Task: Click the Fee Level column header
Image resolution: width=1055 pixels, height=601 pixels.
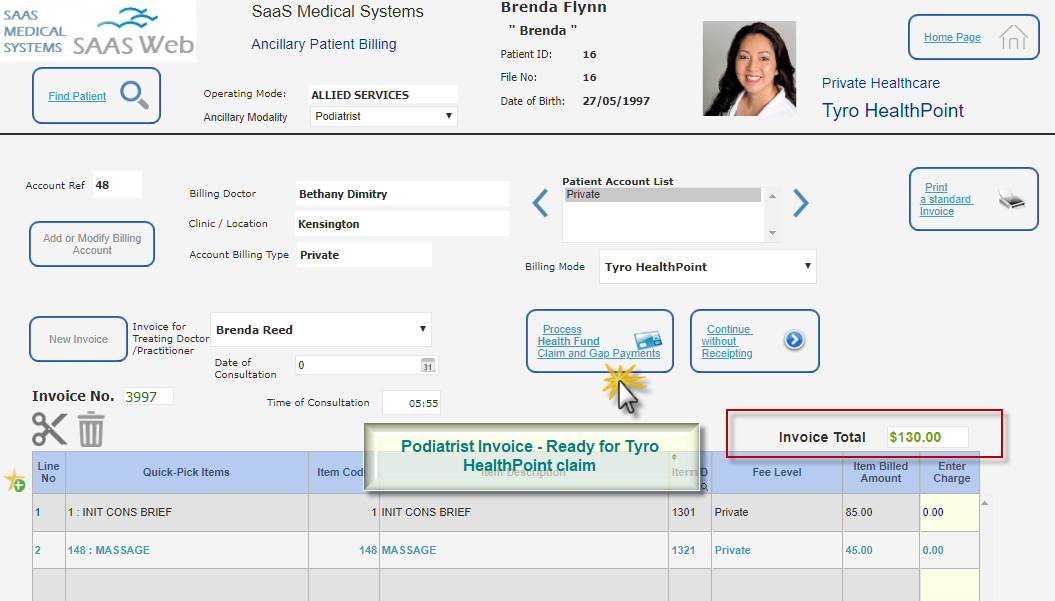Action: point(777,472)
